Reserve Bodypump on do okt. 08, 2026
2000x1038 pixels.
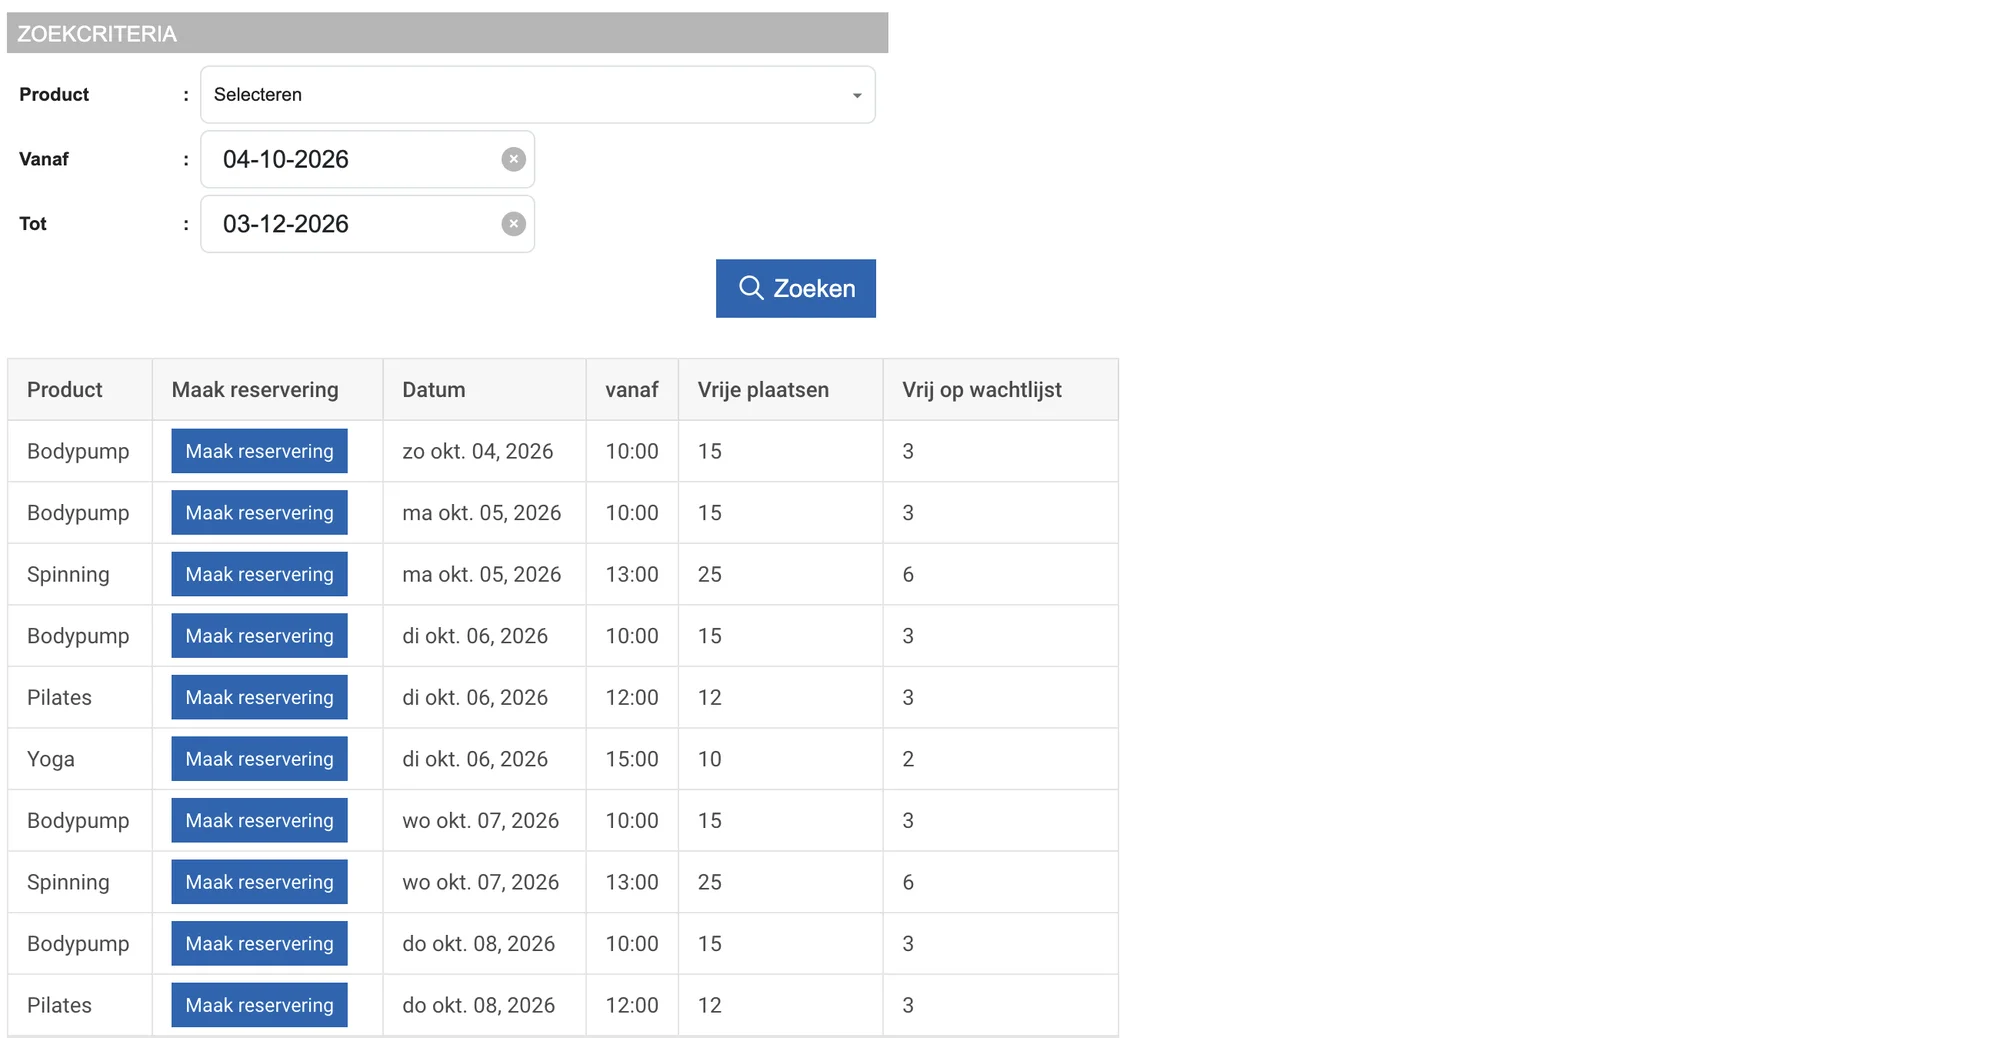pos(260,944)
